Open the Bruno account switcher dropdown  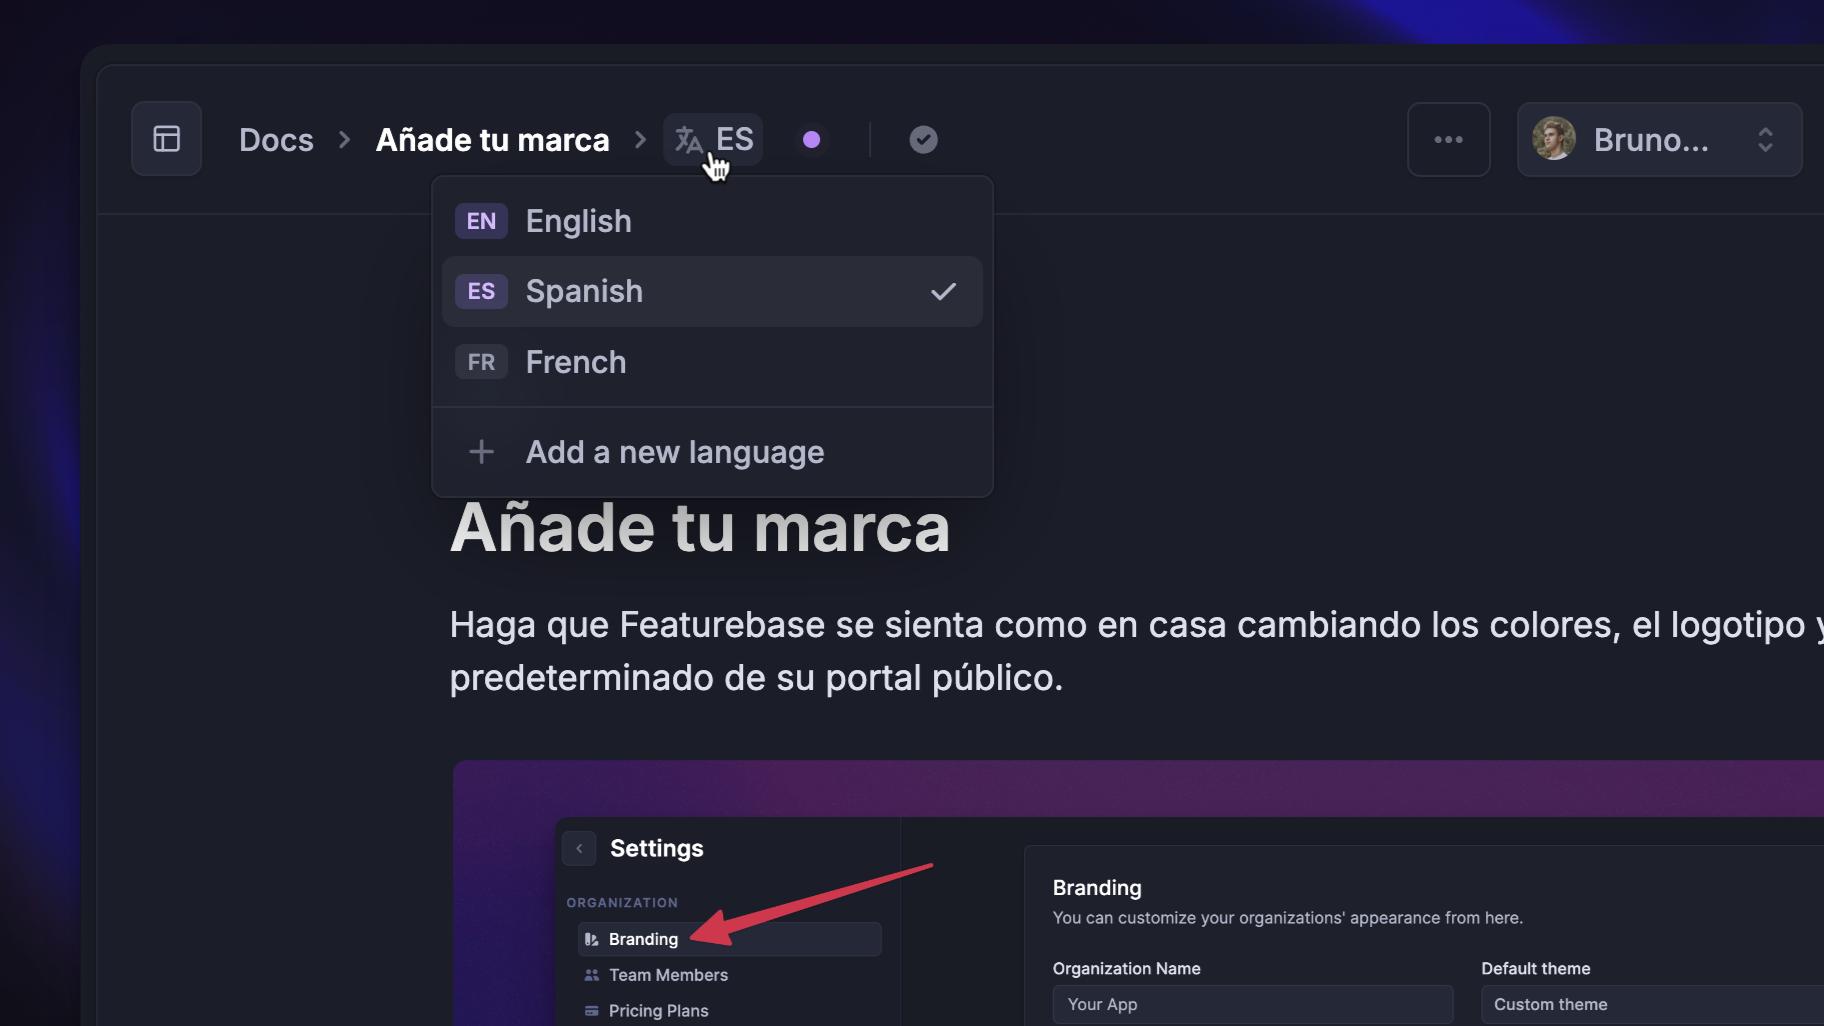click(1765, 139)
